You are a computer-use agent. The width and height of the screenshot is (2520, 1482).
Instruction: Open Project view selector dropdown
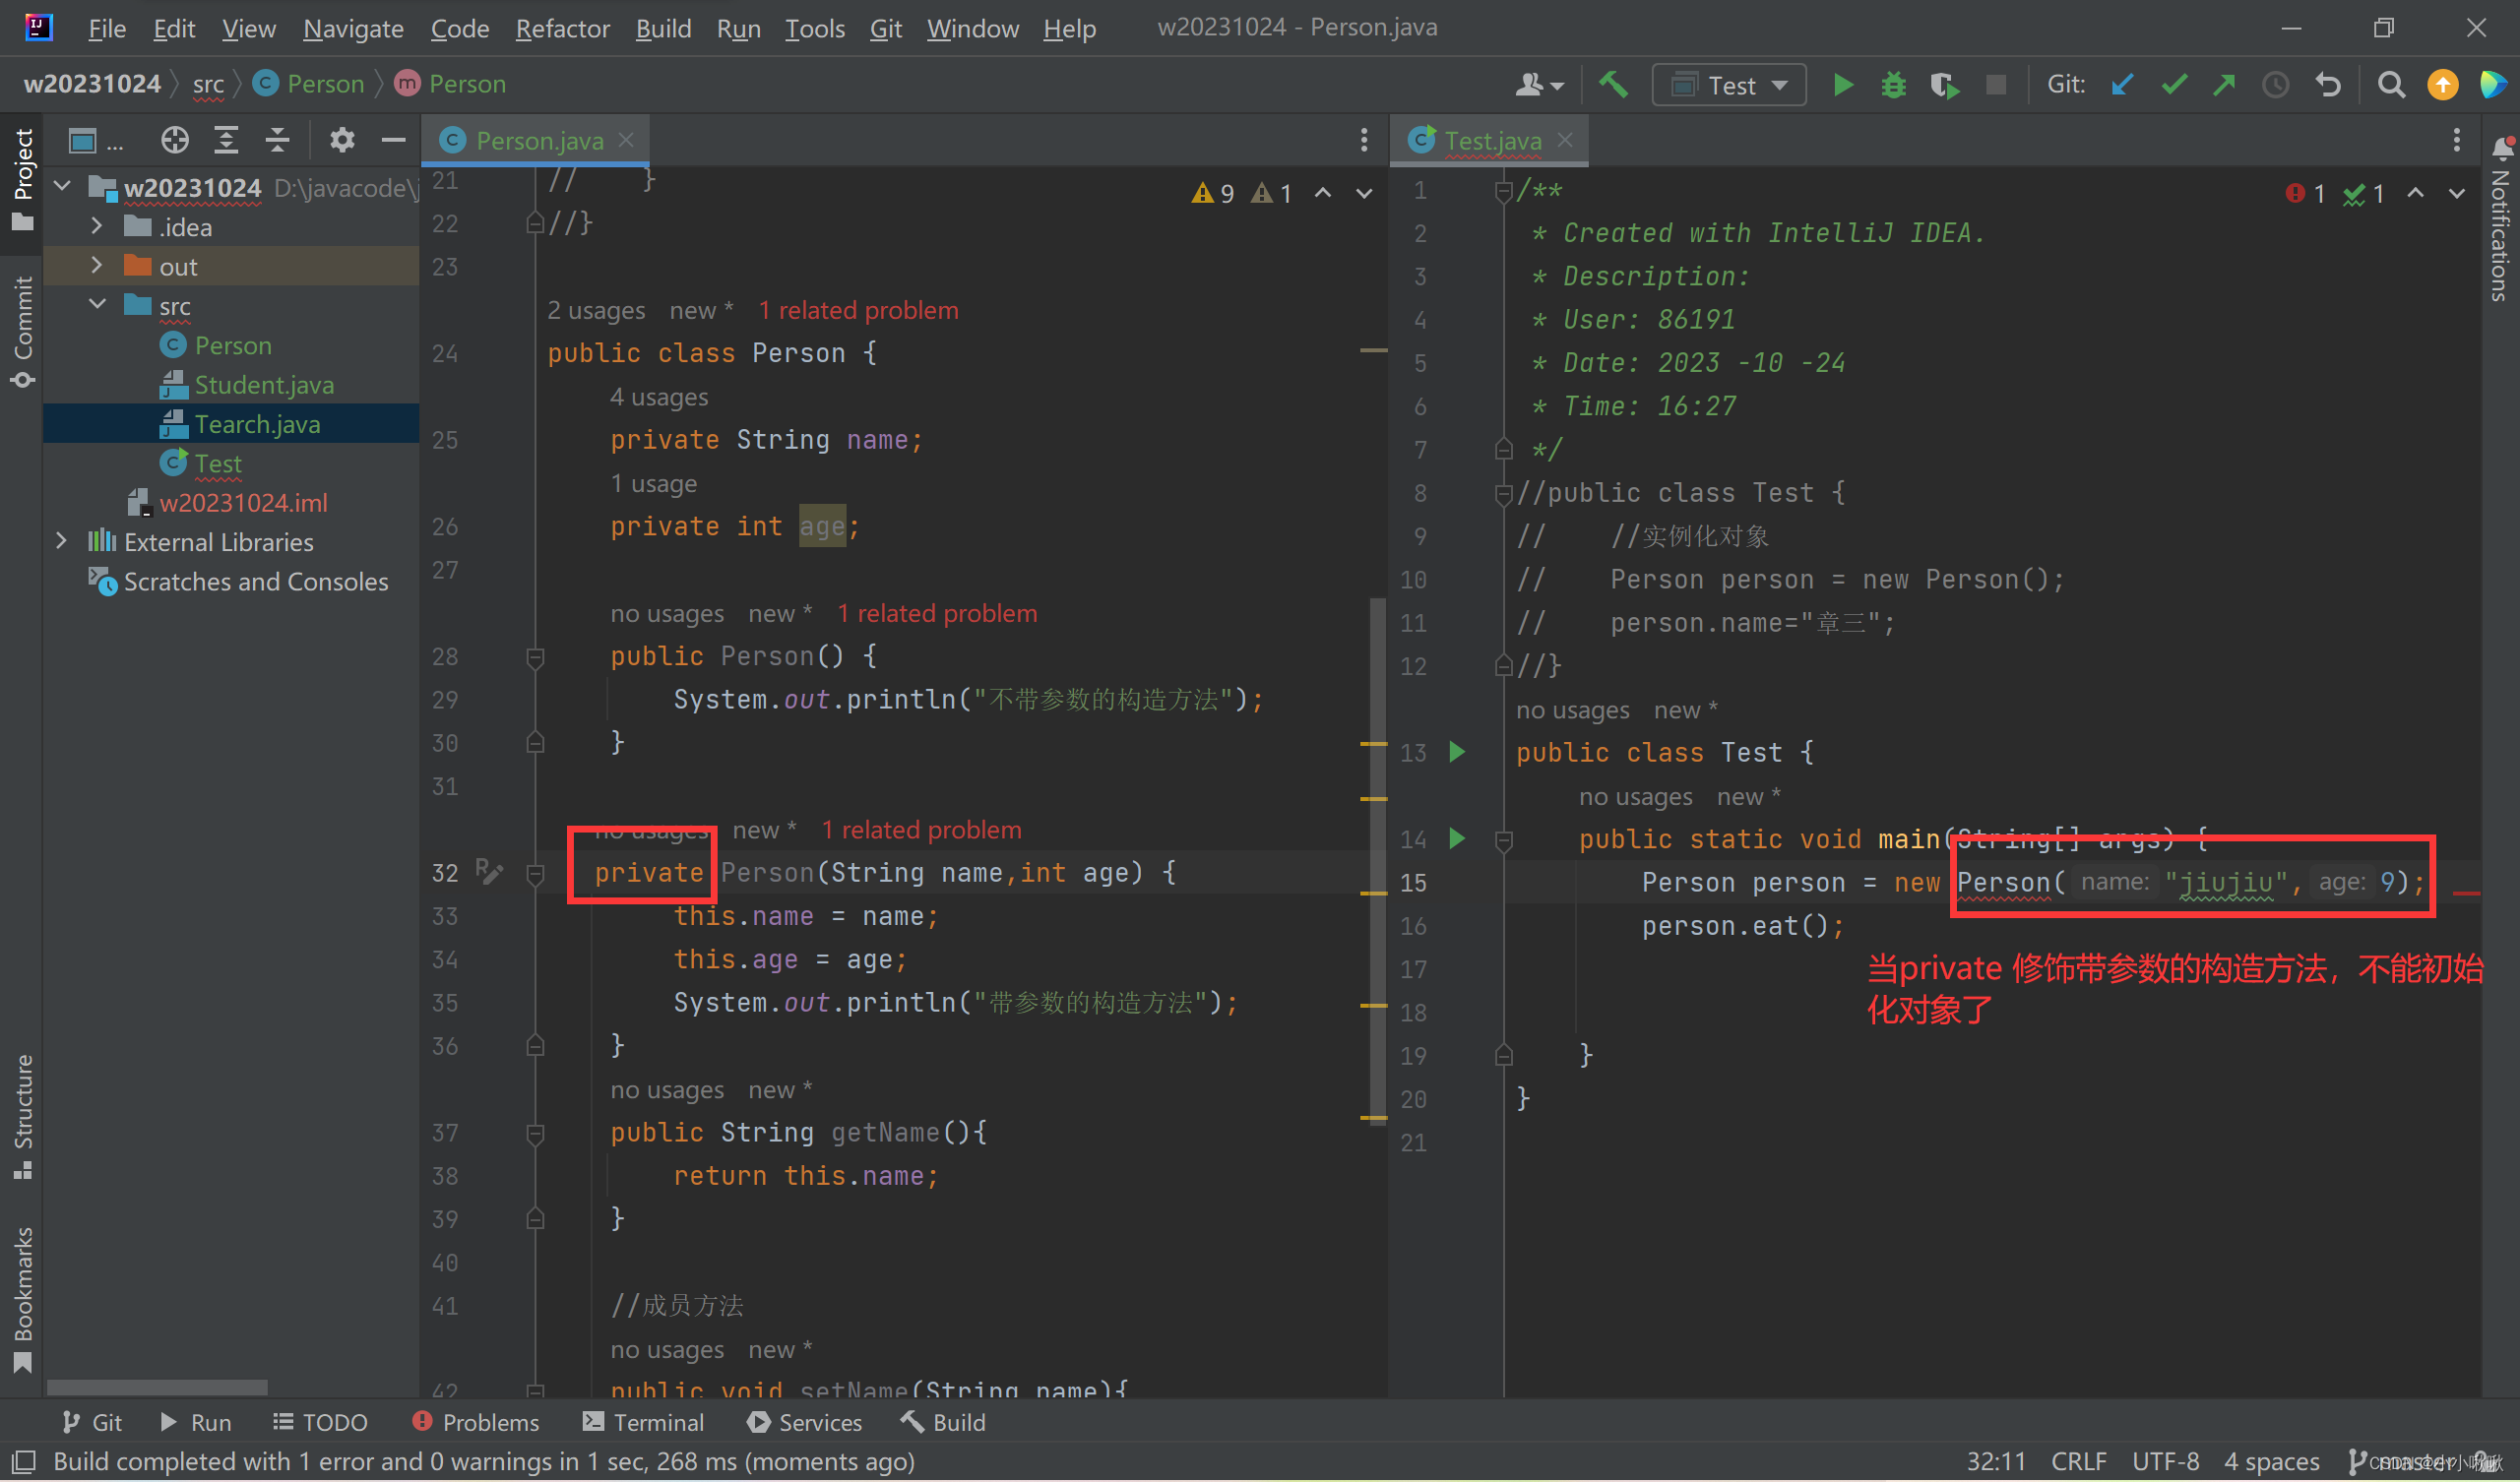pos(95,141)
